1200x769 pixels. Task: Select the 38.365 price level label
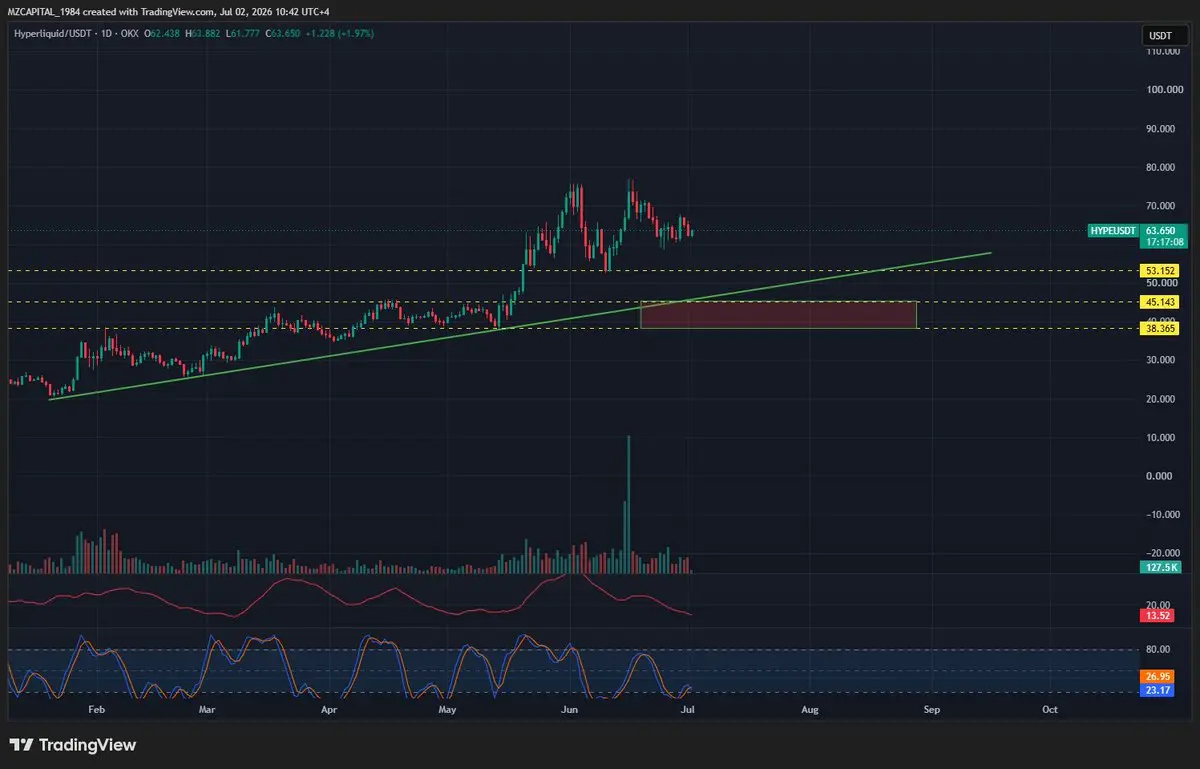(x=1160, y=327)
